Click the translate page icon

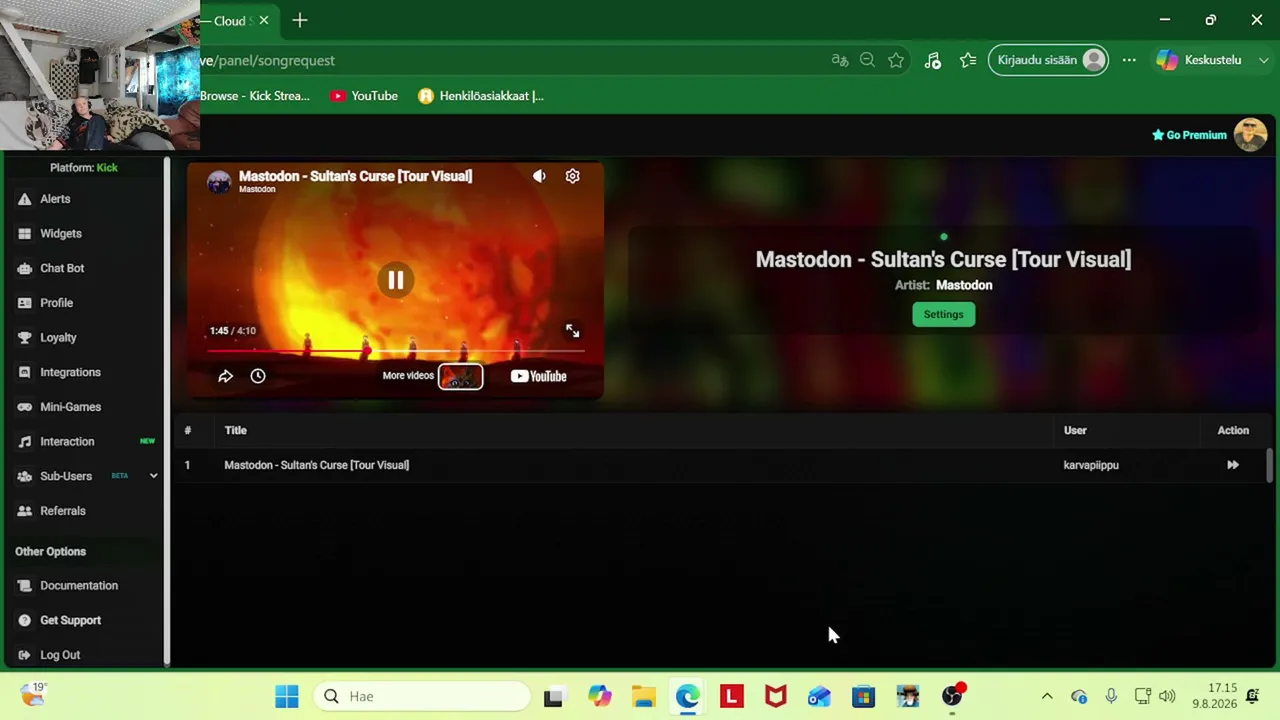[x=840, y=60]
